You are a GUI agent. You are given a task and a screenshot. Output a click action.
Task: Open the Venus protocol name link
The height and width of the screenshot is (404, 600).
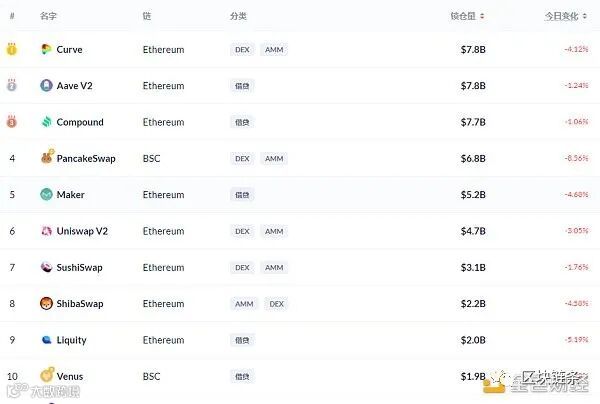(x=70, y=376)
